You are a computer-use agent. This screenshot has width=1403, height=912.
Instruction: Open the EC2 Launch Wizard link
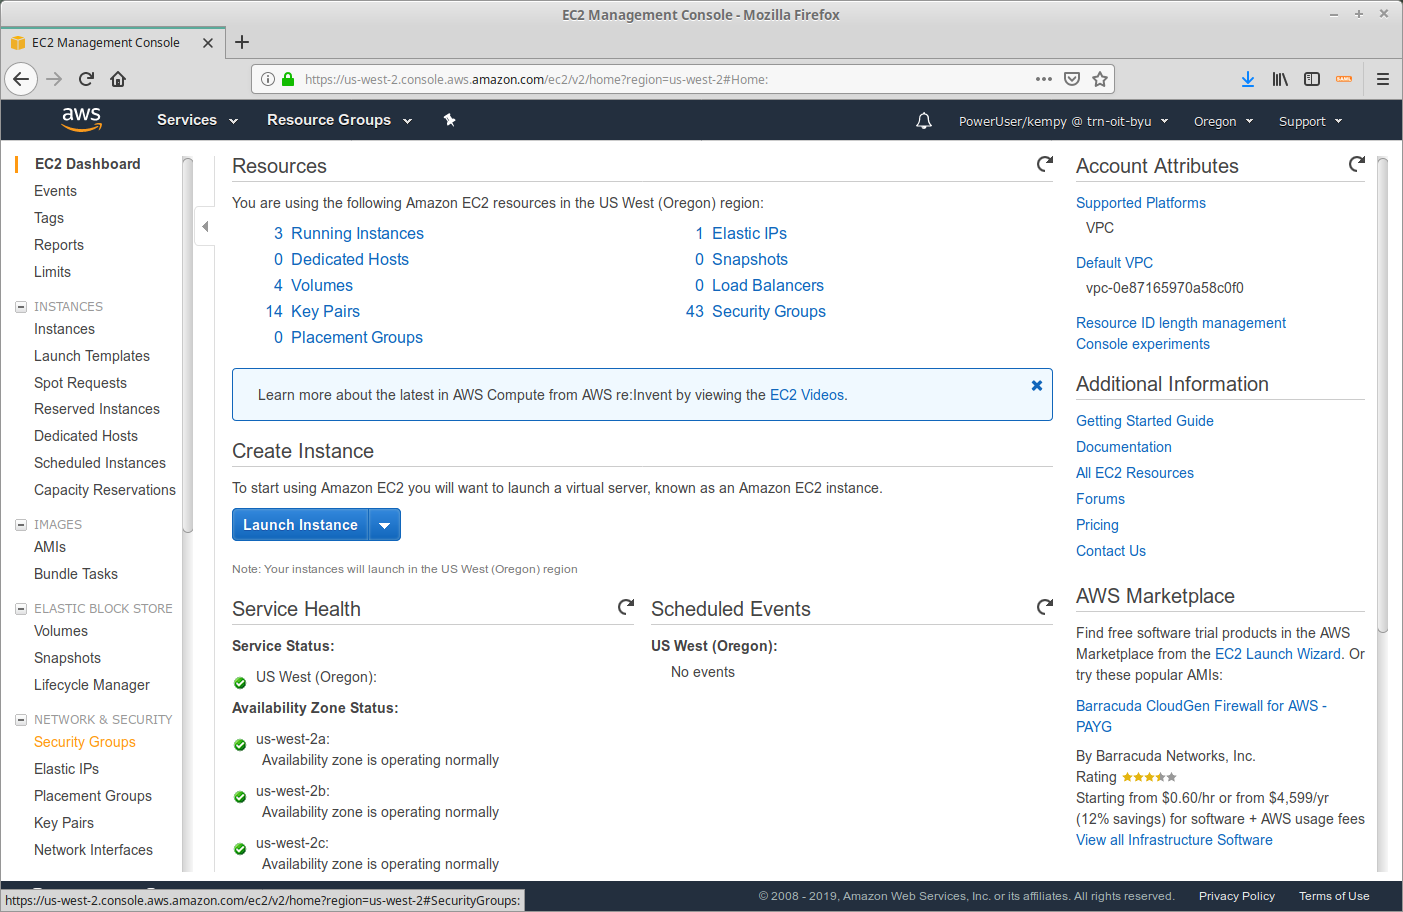coord(1278,654)
